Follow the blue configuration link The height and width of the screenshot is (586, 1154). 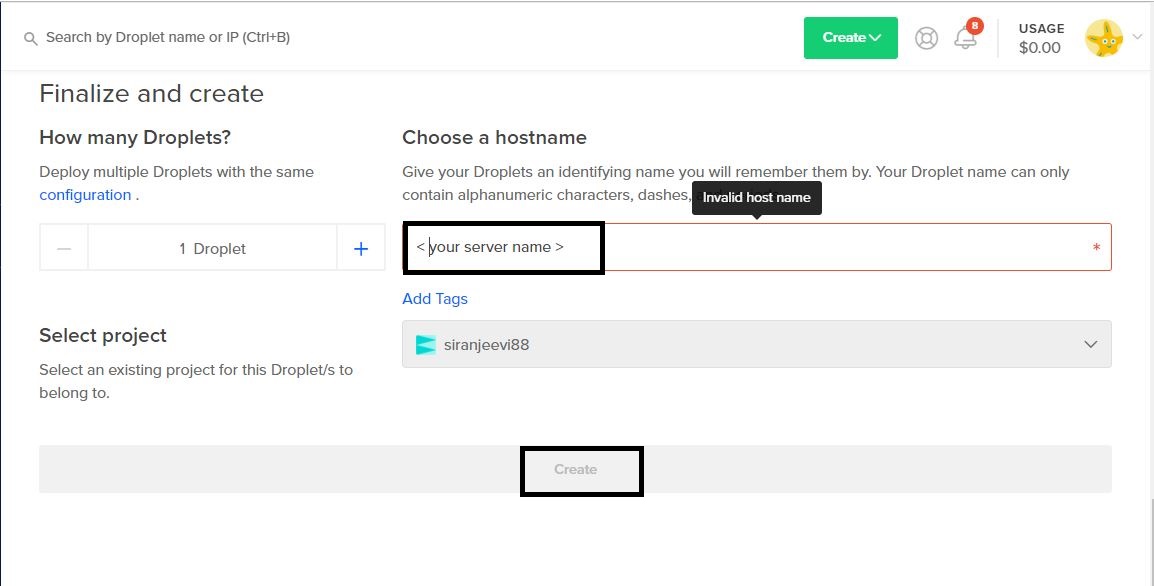tap(85, 194)
